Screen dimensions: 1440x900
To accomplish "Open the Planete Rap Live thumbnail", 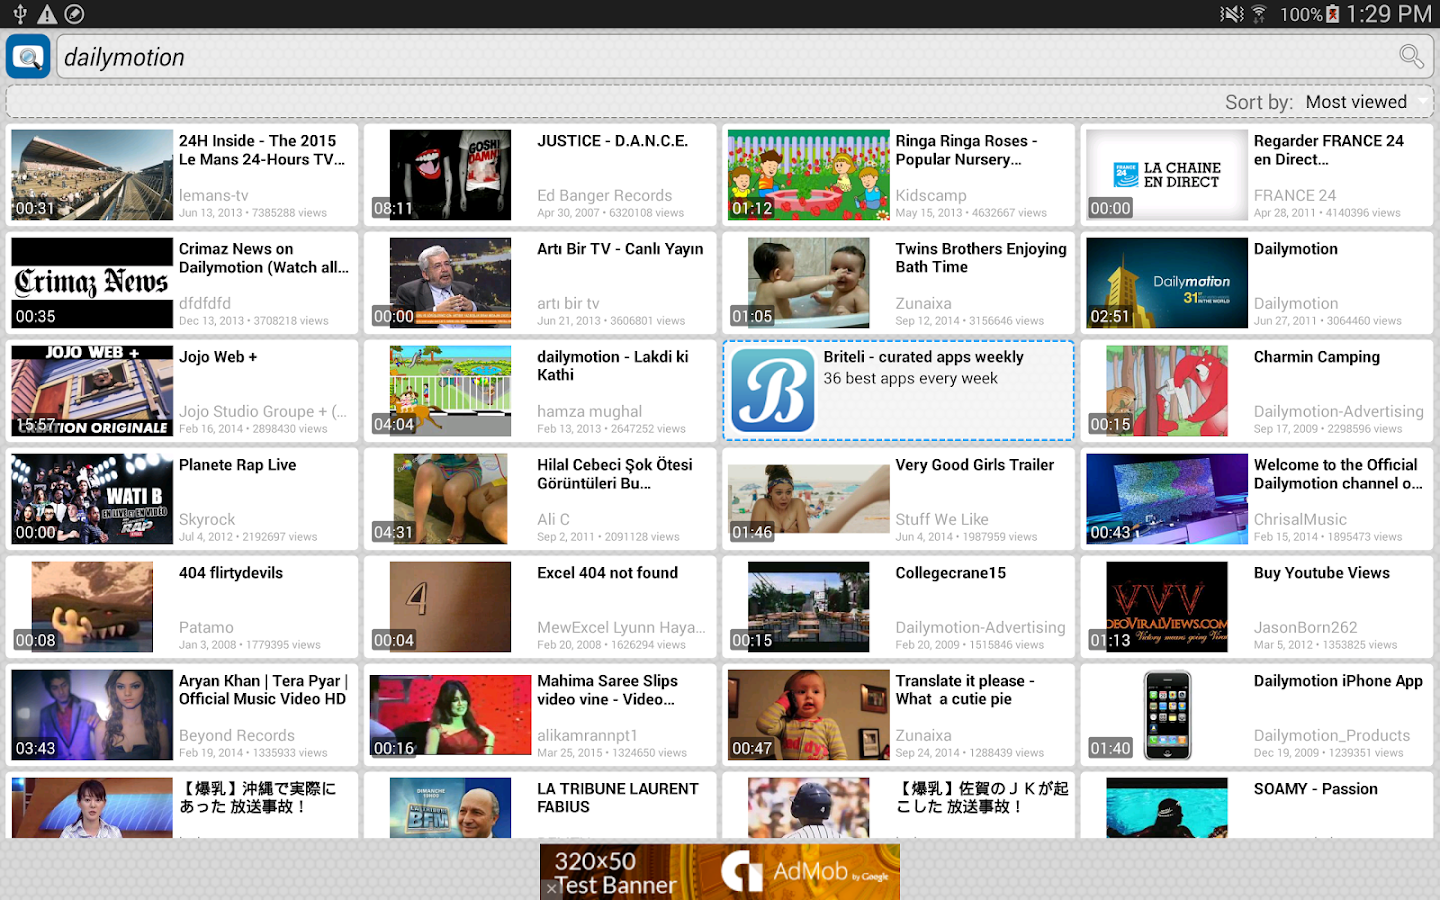I will pyautogui.click(x=92, y=499).
